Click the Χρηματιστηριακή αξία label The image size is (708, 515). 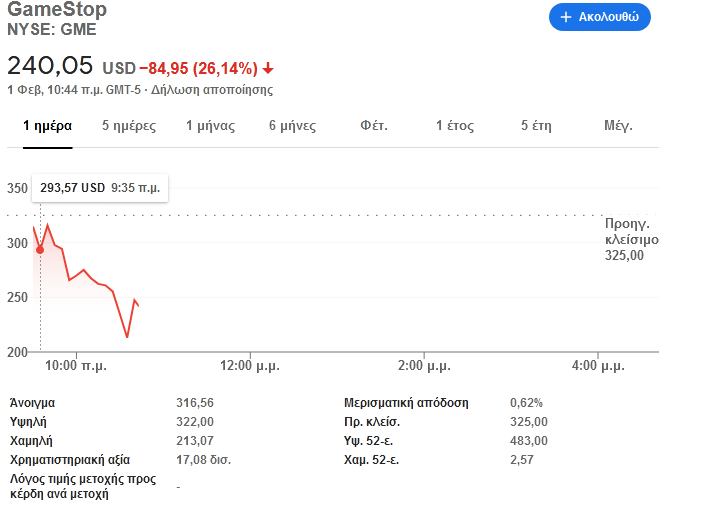[x=70, y=460]
